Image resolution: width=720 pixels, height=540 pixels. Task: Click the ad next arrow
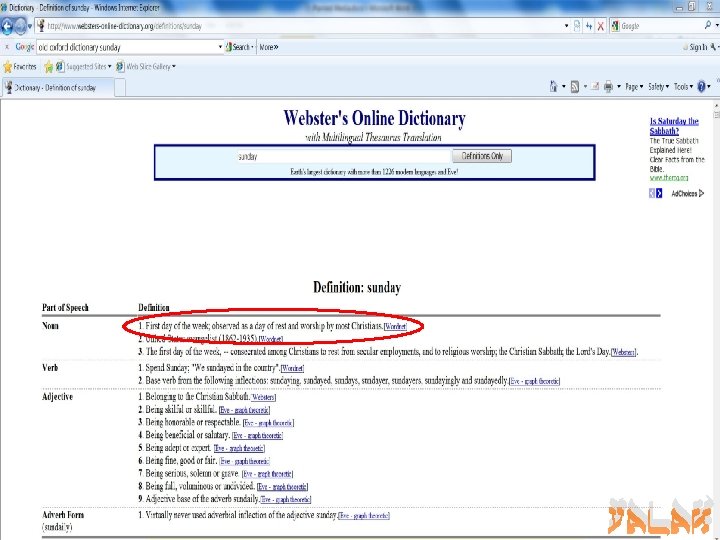click(x=659, y=193)
